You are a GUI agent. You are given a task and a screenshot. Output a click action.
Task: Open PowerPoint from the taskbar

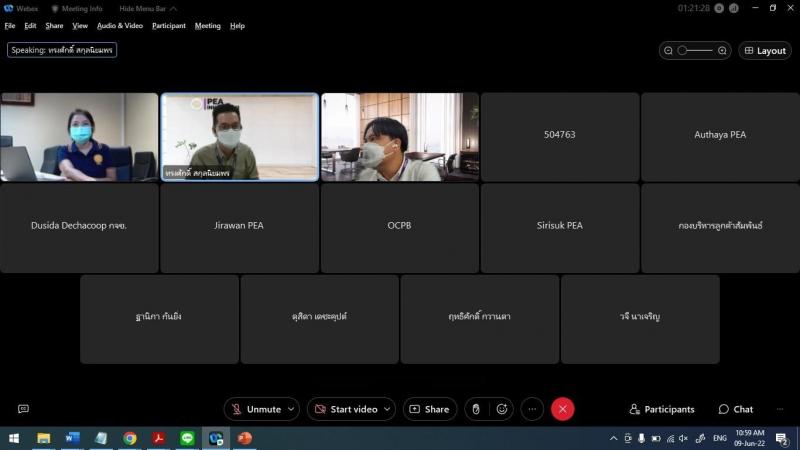(245, 438)
